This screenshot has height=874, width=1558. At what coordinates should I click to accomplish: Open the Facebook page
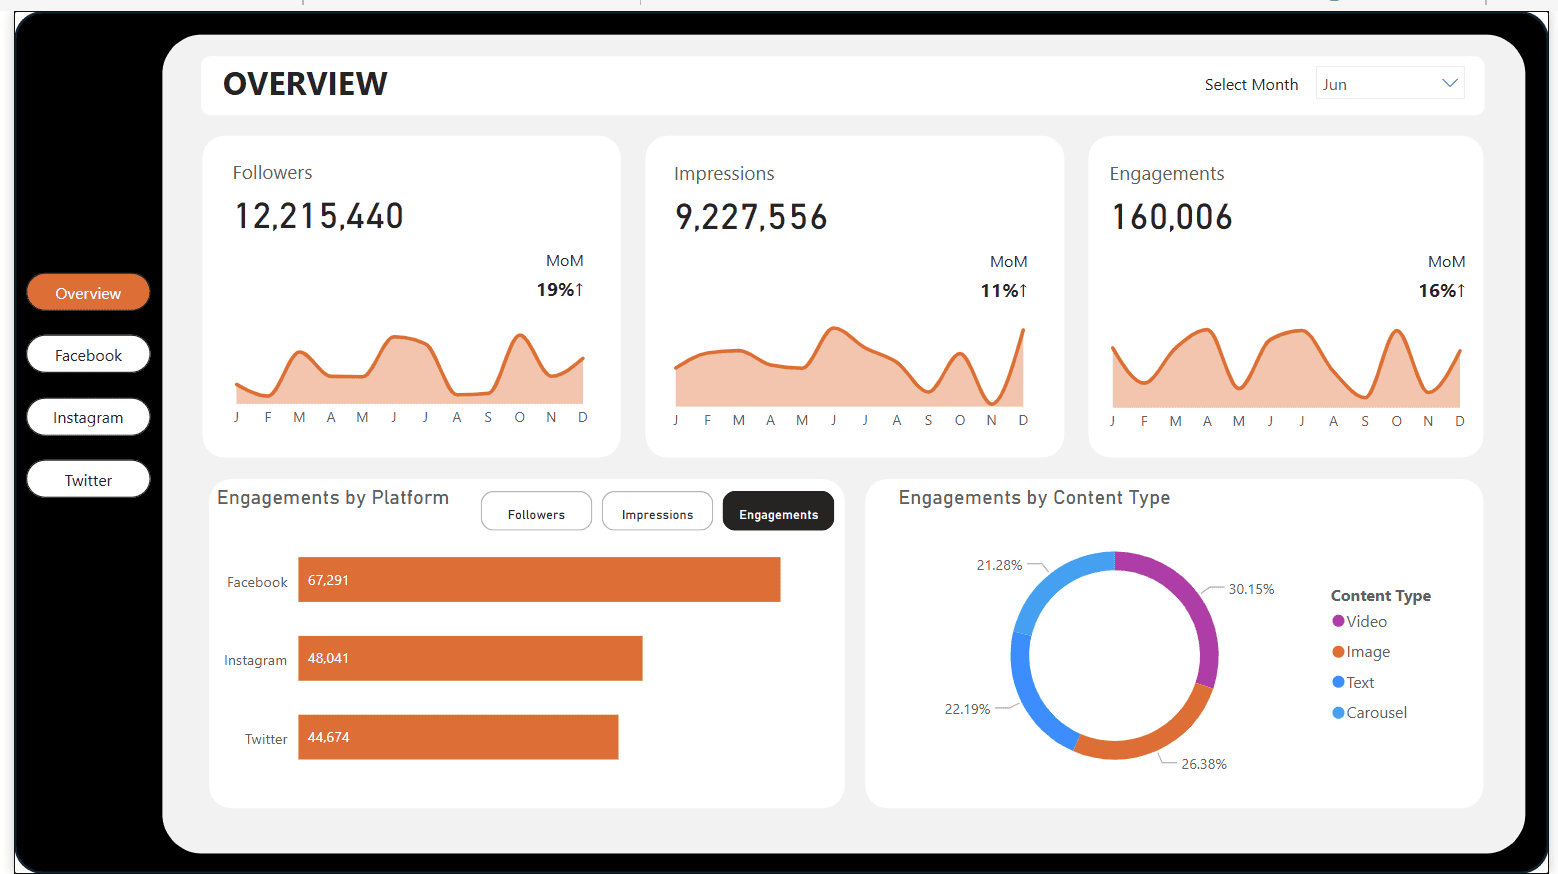(88, 355)
